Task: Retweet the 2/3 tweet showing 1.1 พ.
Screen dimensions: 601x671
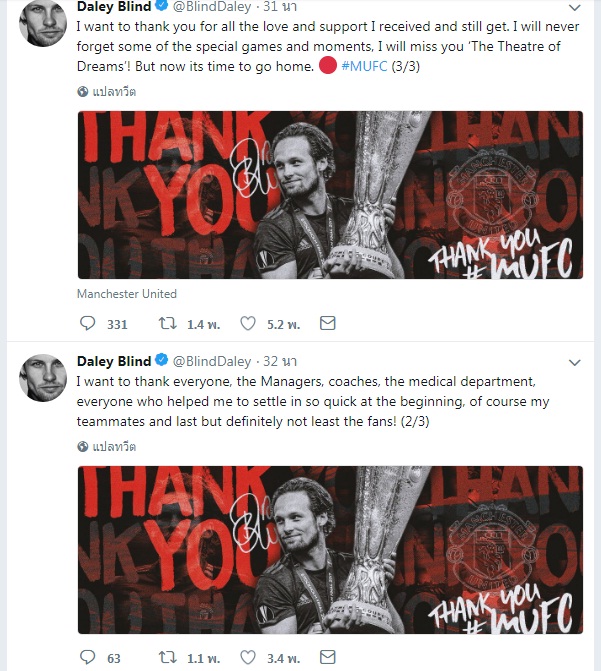Action: tap(167, 657)
